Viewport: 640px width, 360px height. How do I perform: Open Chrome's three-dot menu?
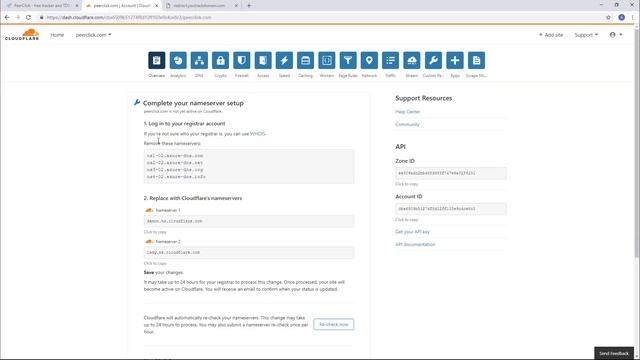[633, 17]
